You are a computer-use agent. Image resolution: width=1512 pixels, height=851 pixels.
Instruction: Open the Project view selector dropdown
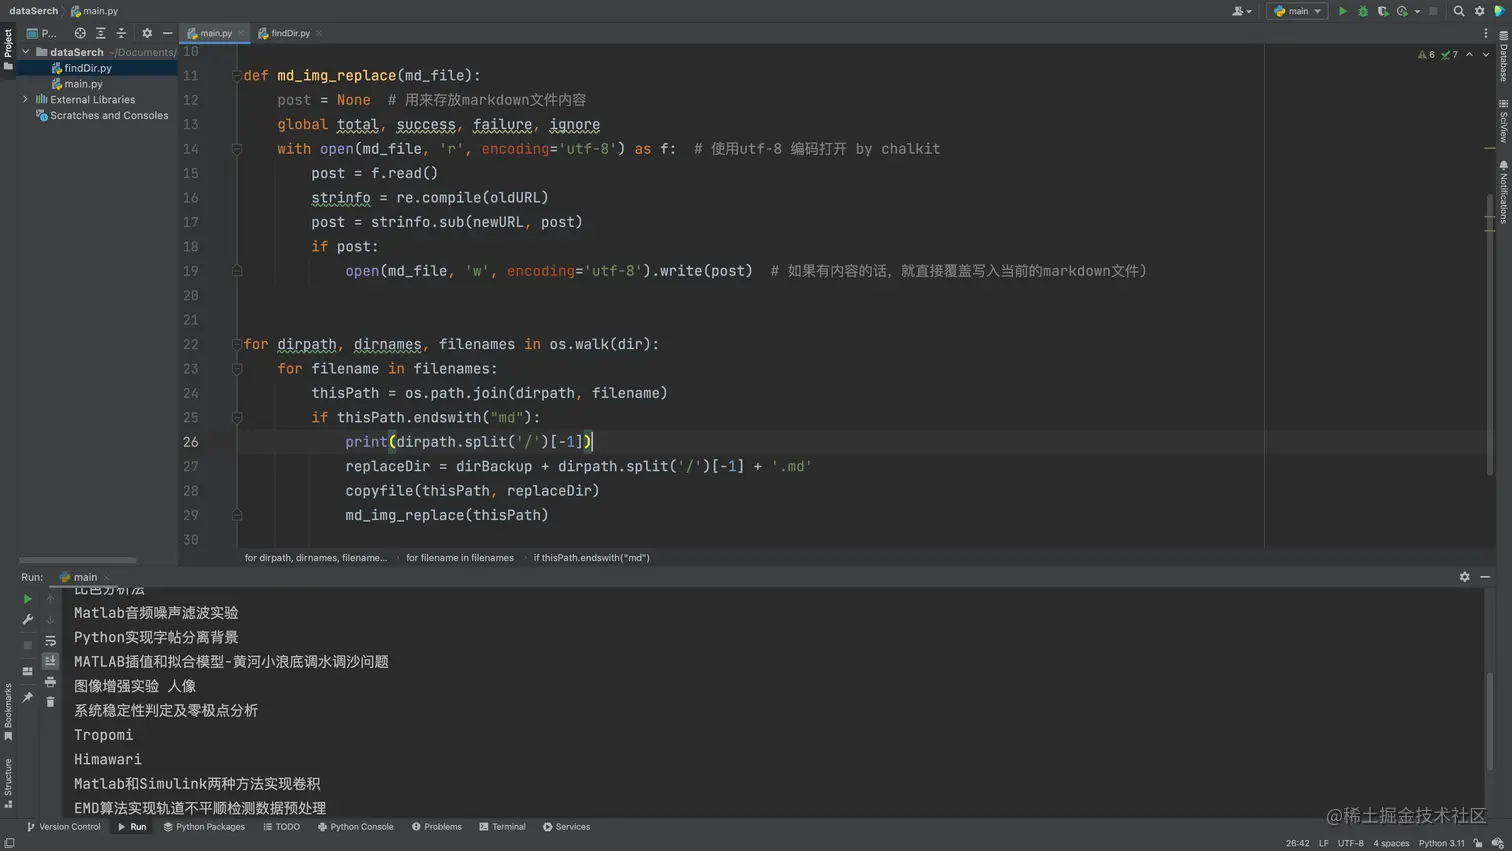click(x=42, y=33)
